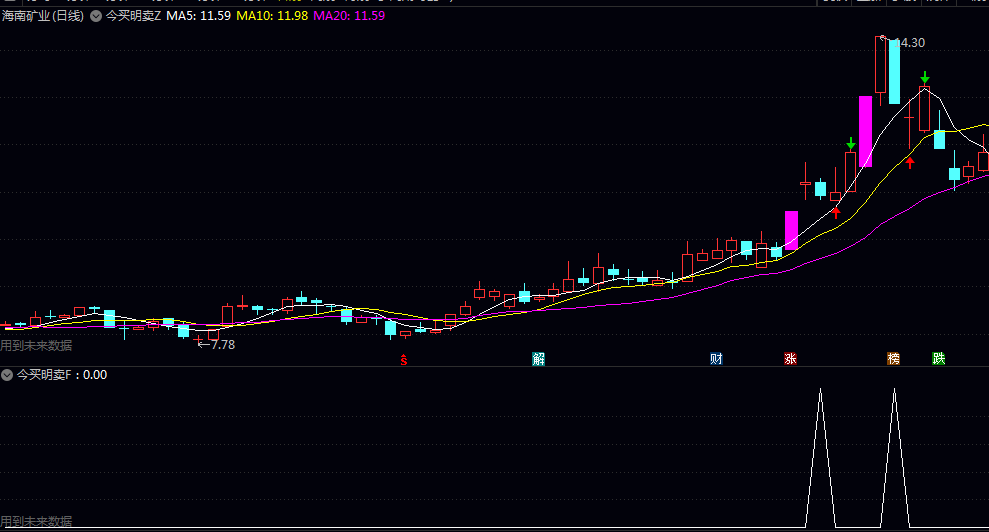Expand the 今买明卖F sub-indicator dropdown

click(7, 375)
